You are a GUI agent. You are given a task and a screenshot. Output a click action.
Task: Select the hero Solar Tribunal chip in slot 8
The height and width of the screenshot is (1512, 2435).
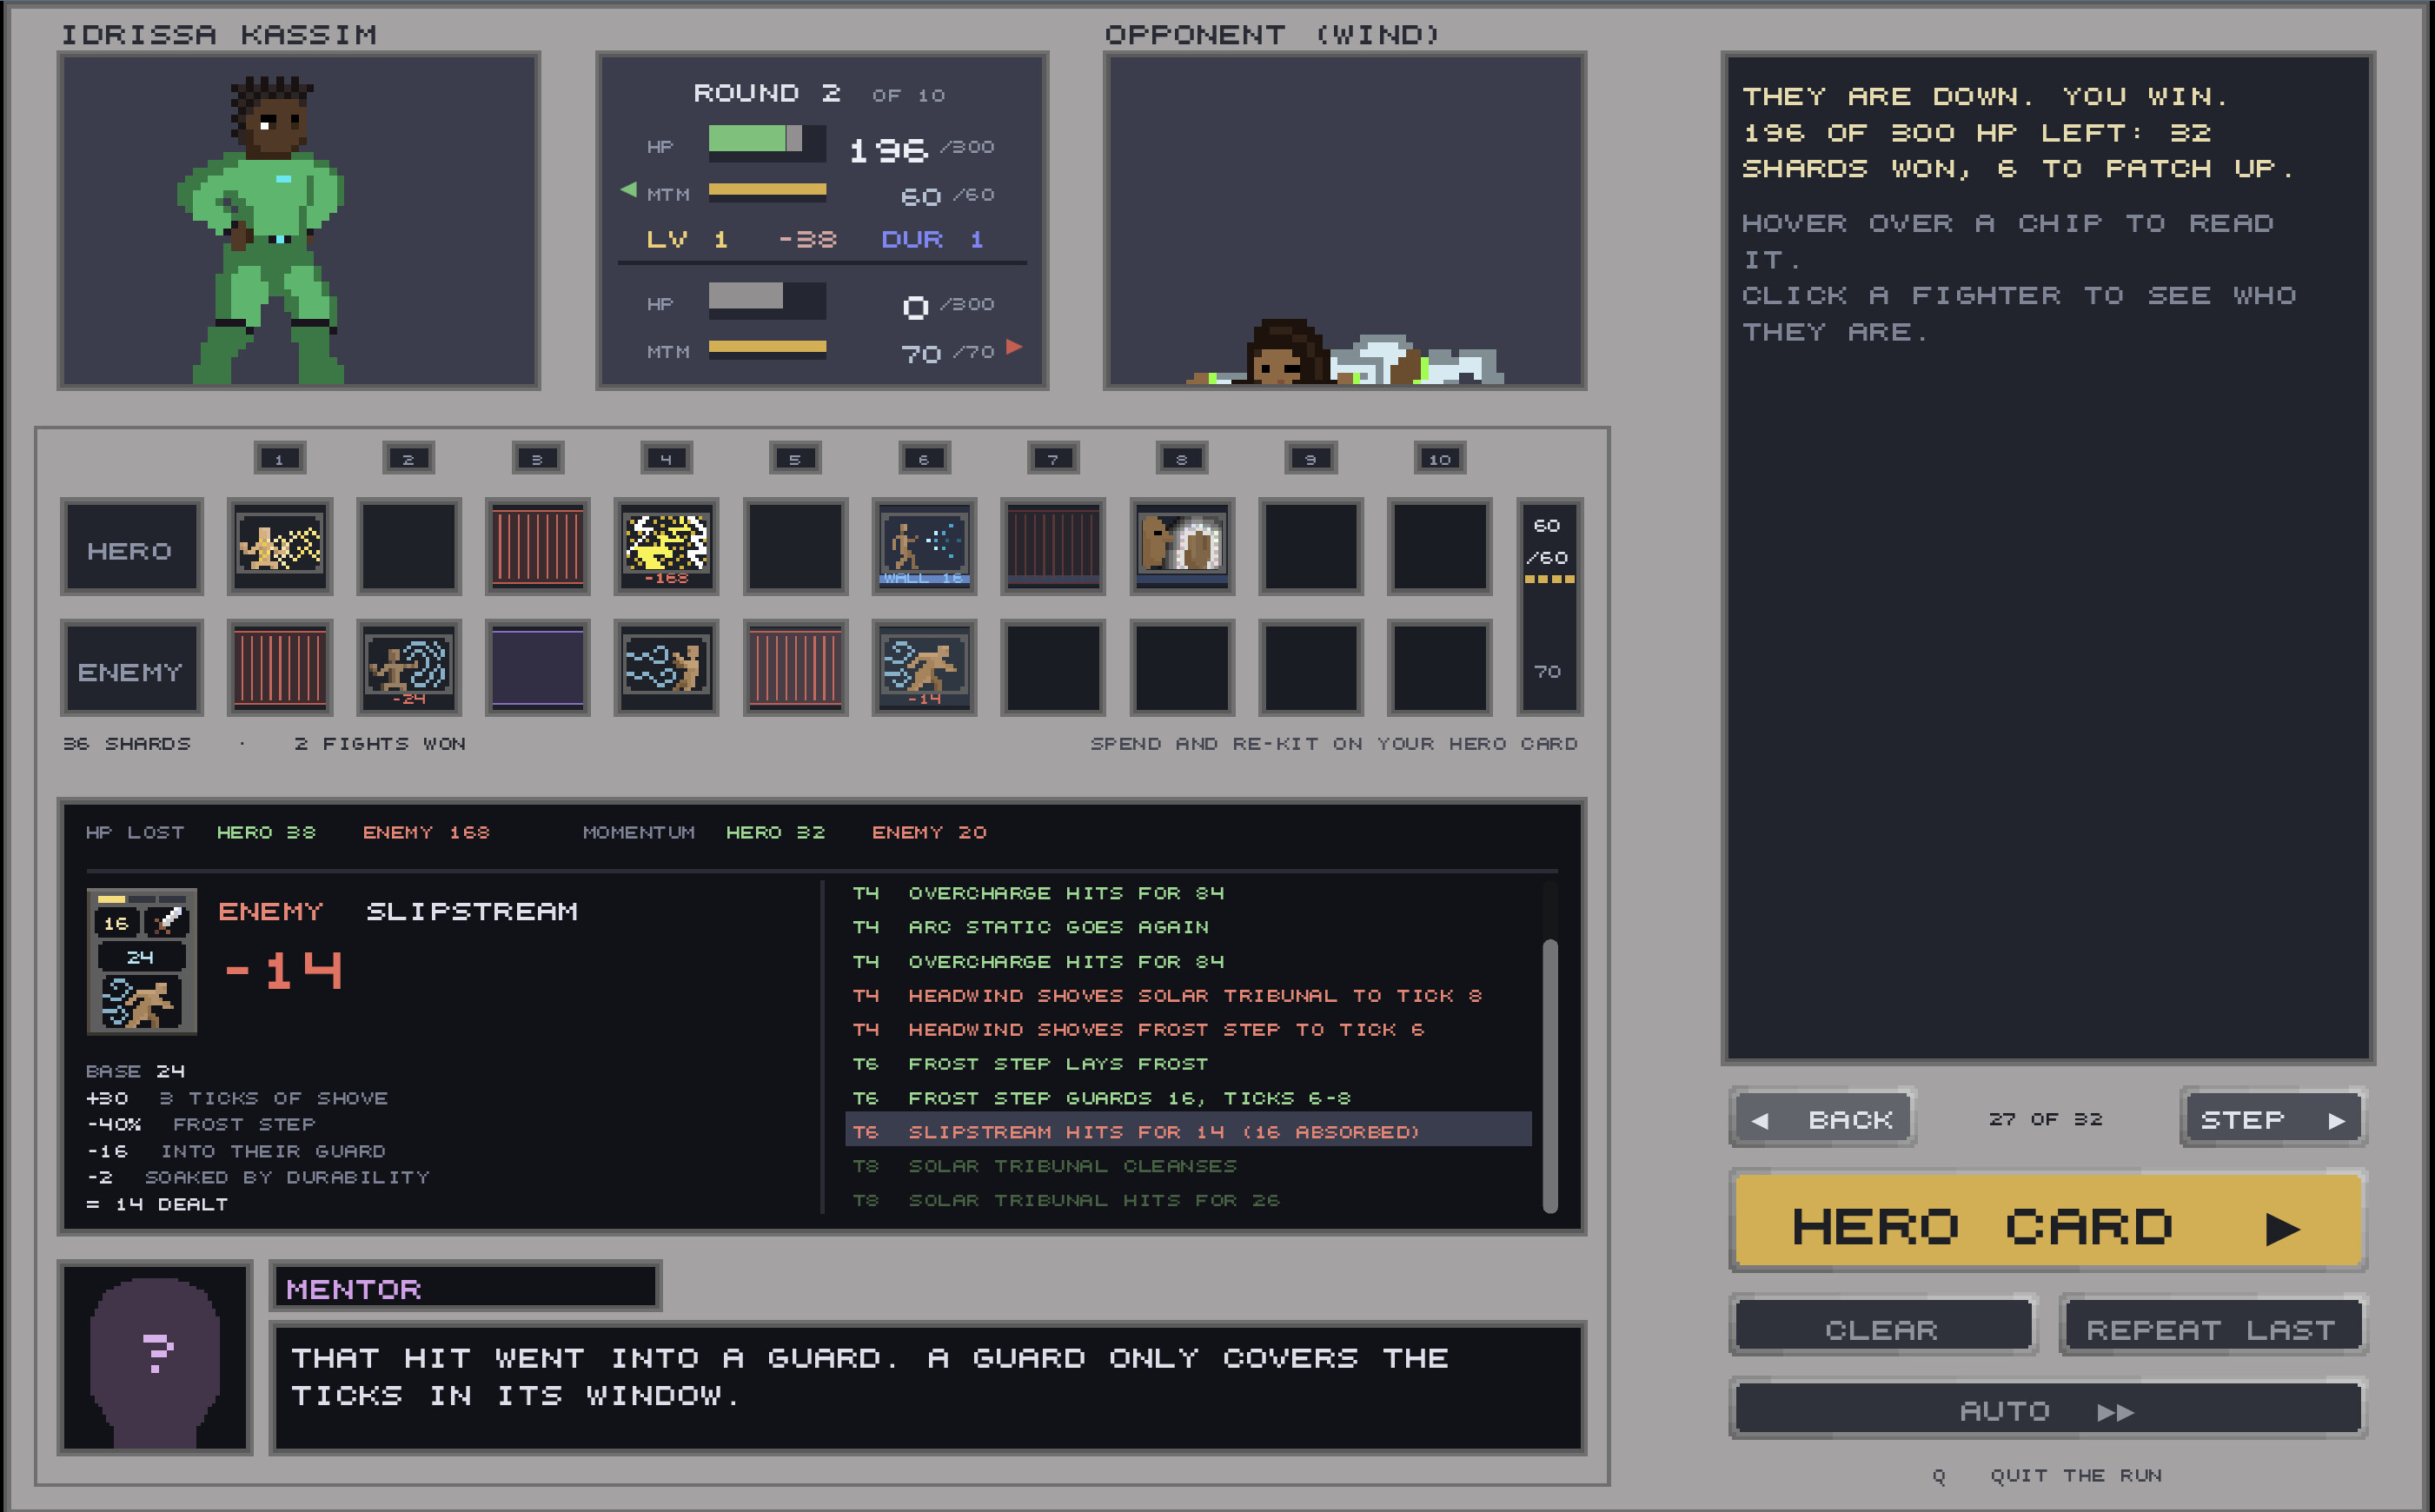[x=1182, y=546]
